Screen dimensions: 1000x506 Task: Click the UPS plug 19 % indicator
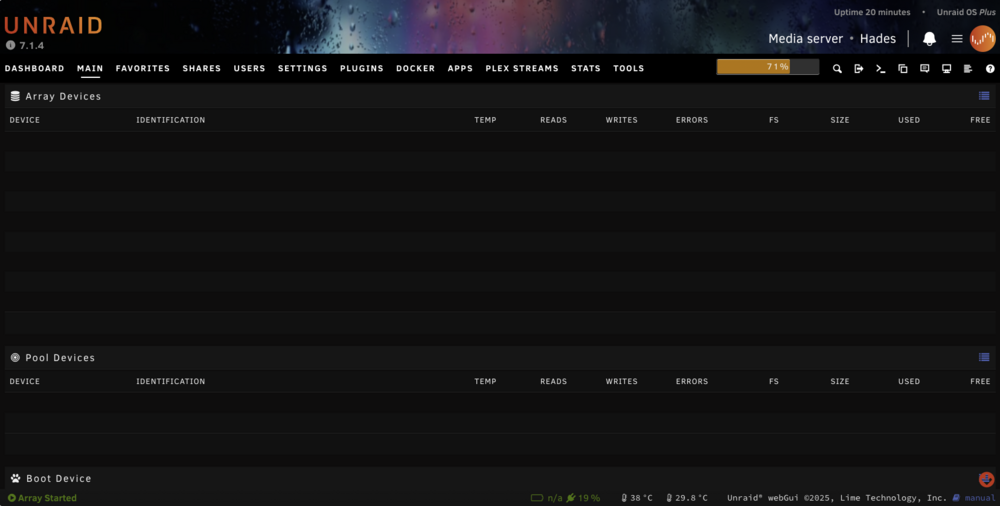coord(583,498)
